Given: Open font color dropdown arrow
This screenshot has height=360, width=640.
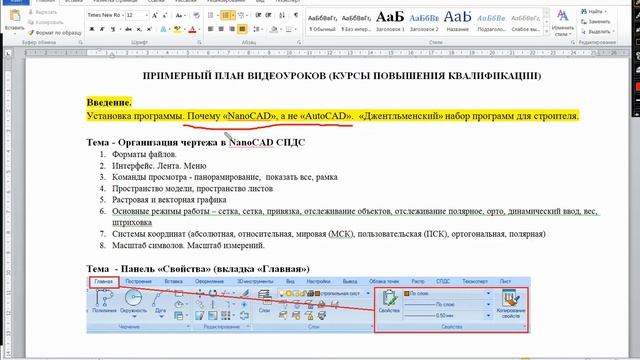Looking at the screenshot, I should [199, 29].
